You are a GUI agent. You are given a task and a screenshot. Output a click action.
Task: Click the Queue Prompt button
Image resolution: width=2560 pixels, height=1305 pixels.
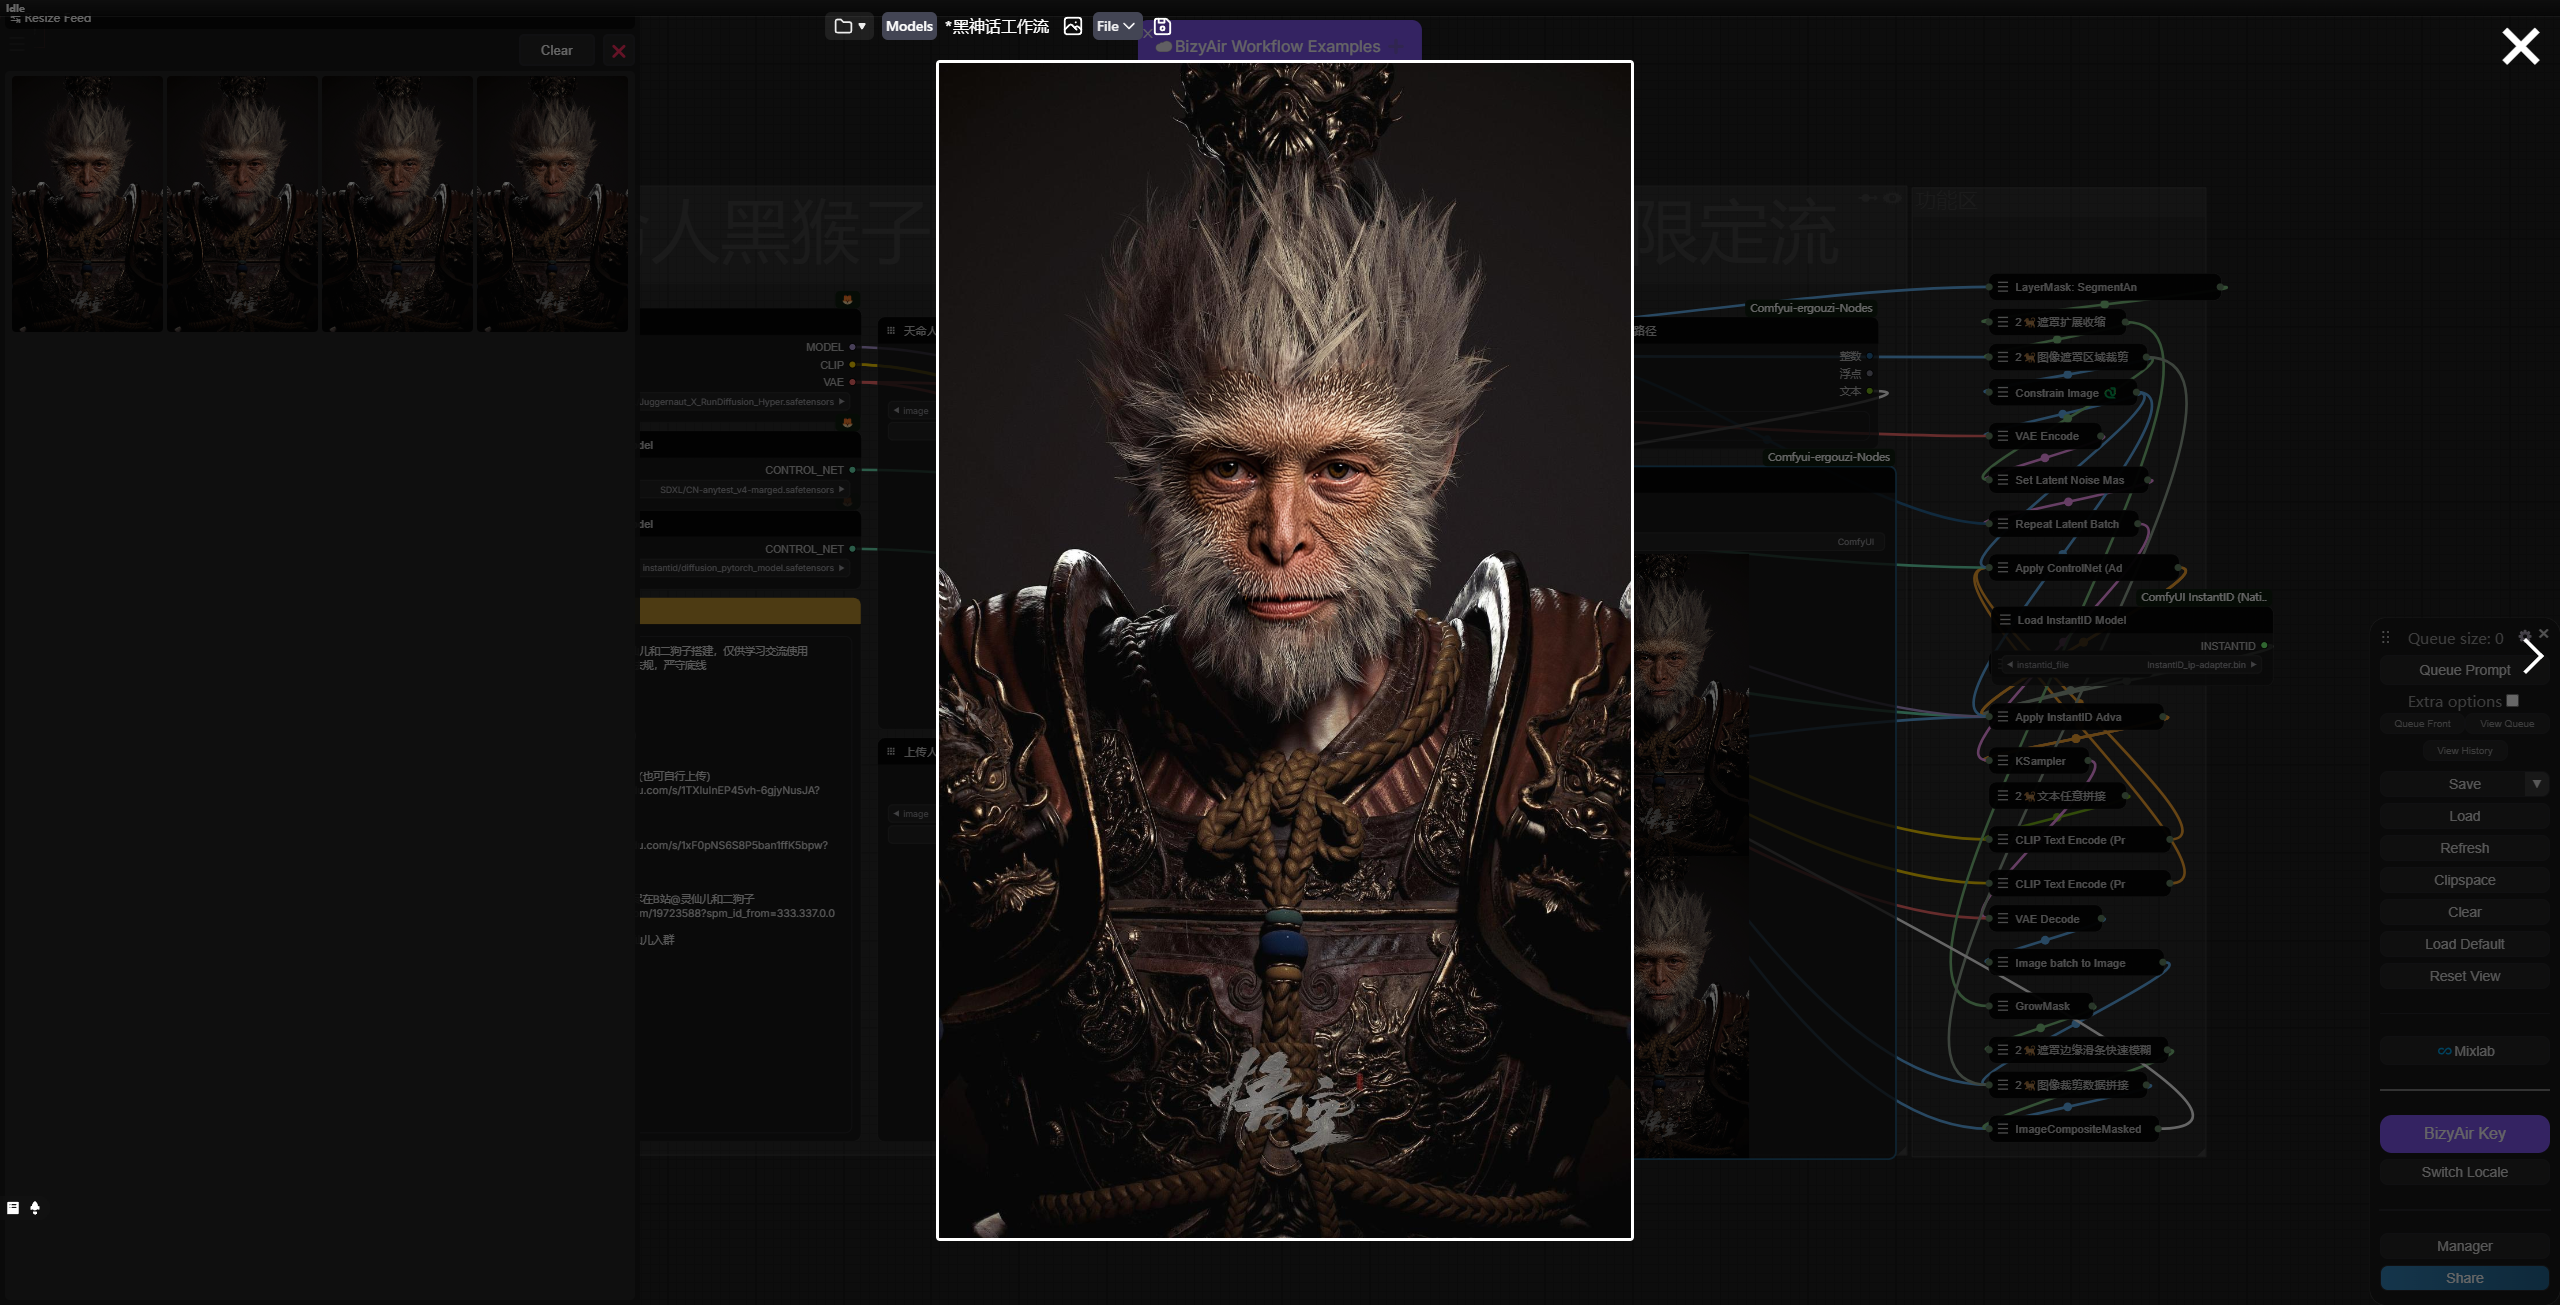coord(2464,670)
